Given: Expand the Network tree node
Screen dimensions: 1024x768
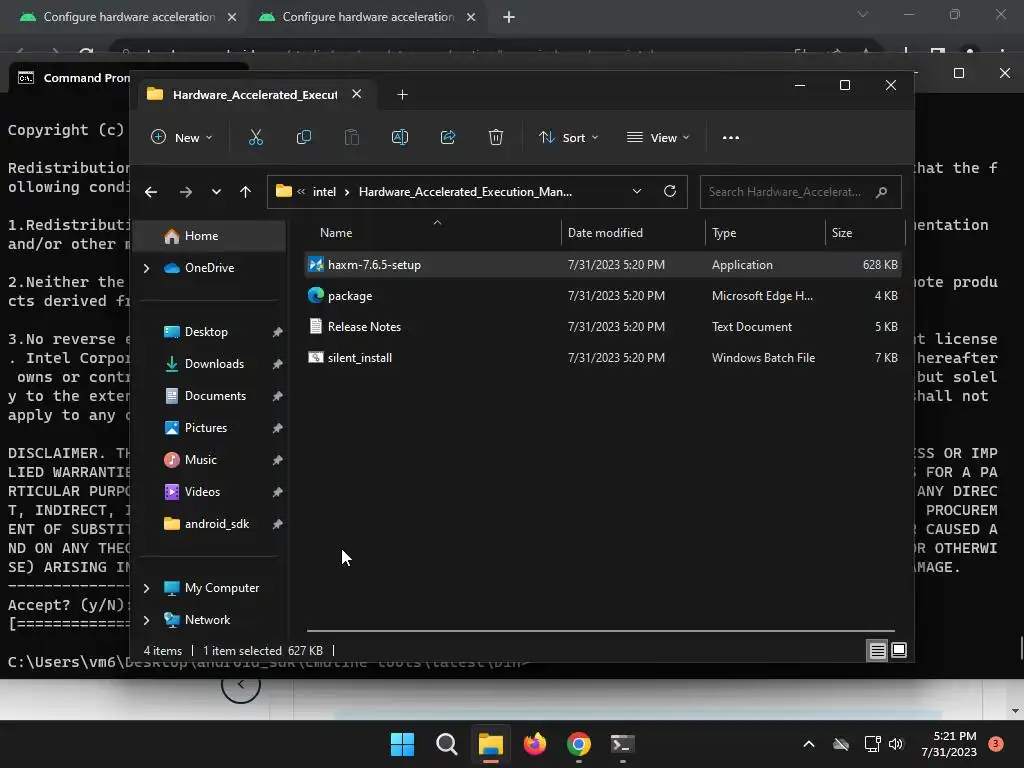Looking at the screenshot, I should [146, 620].
